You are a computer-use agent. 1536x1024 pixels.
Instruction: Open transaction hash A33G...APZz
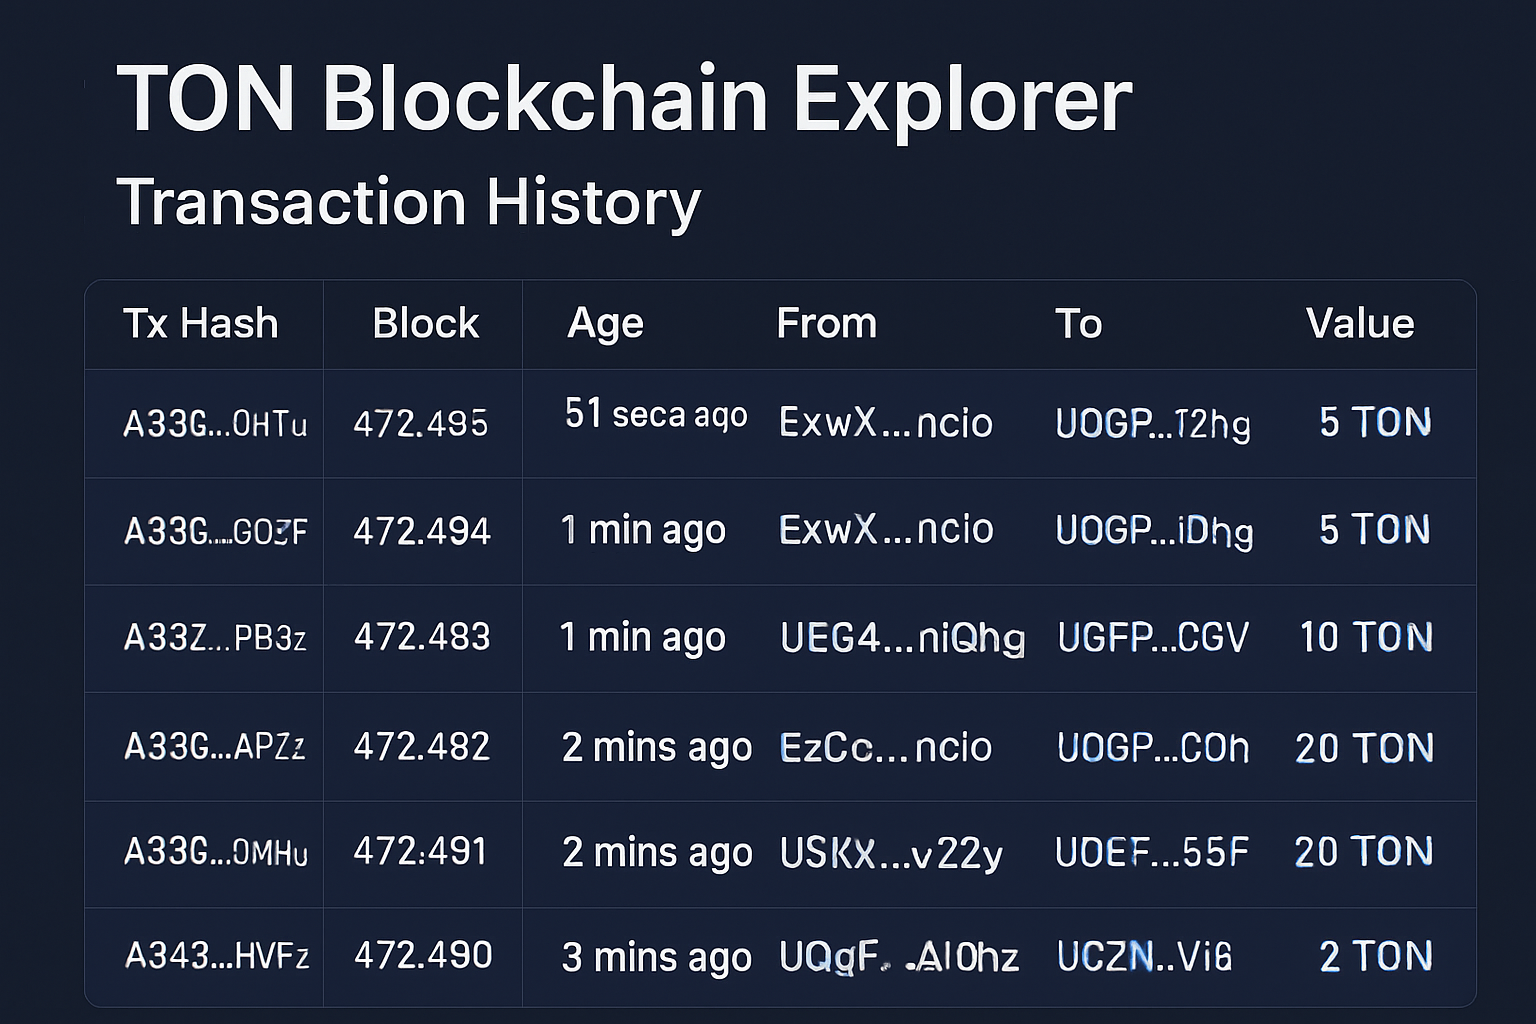(x=215, y=746)
